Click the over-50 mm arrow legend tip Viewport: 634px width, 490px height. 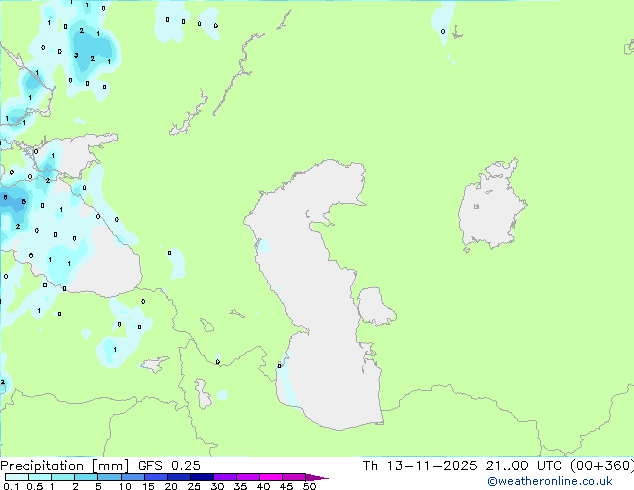[317, 477]
